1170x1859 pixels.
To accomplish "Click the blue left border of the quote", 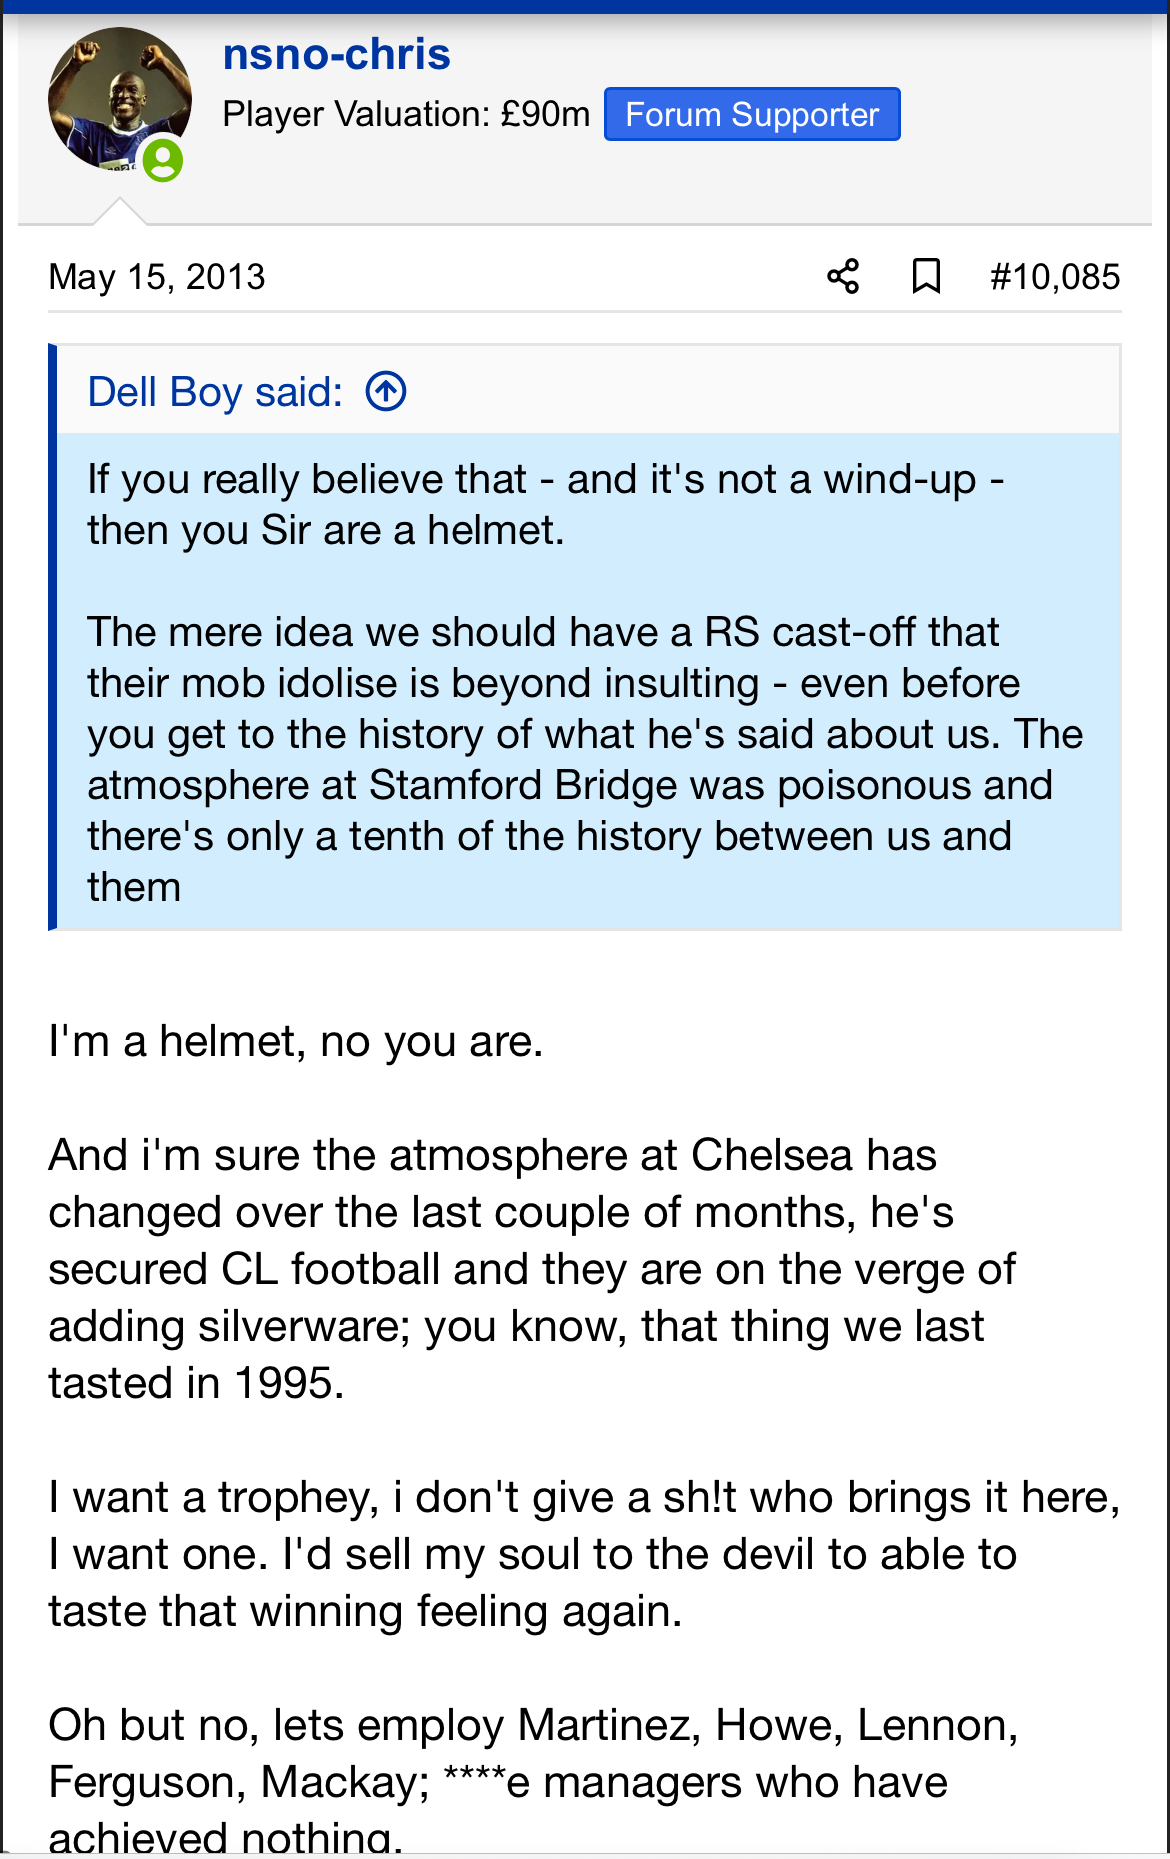I will (53, 637).
